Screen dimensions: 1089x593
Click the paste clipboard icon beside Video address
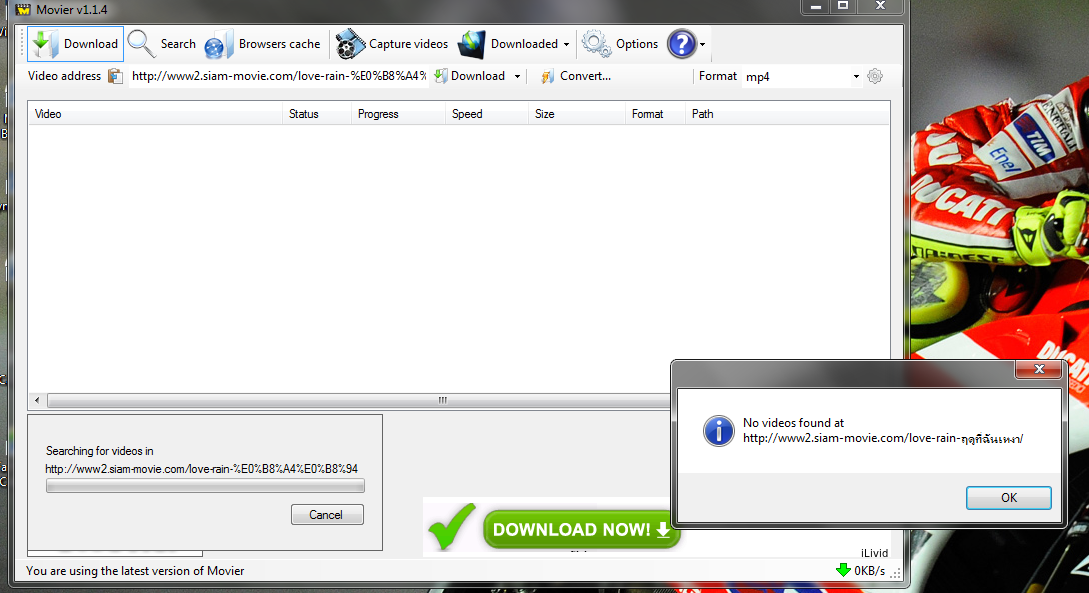coord(115,76)
